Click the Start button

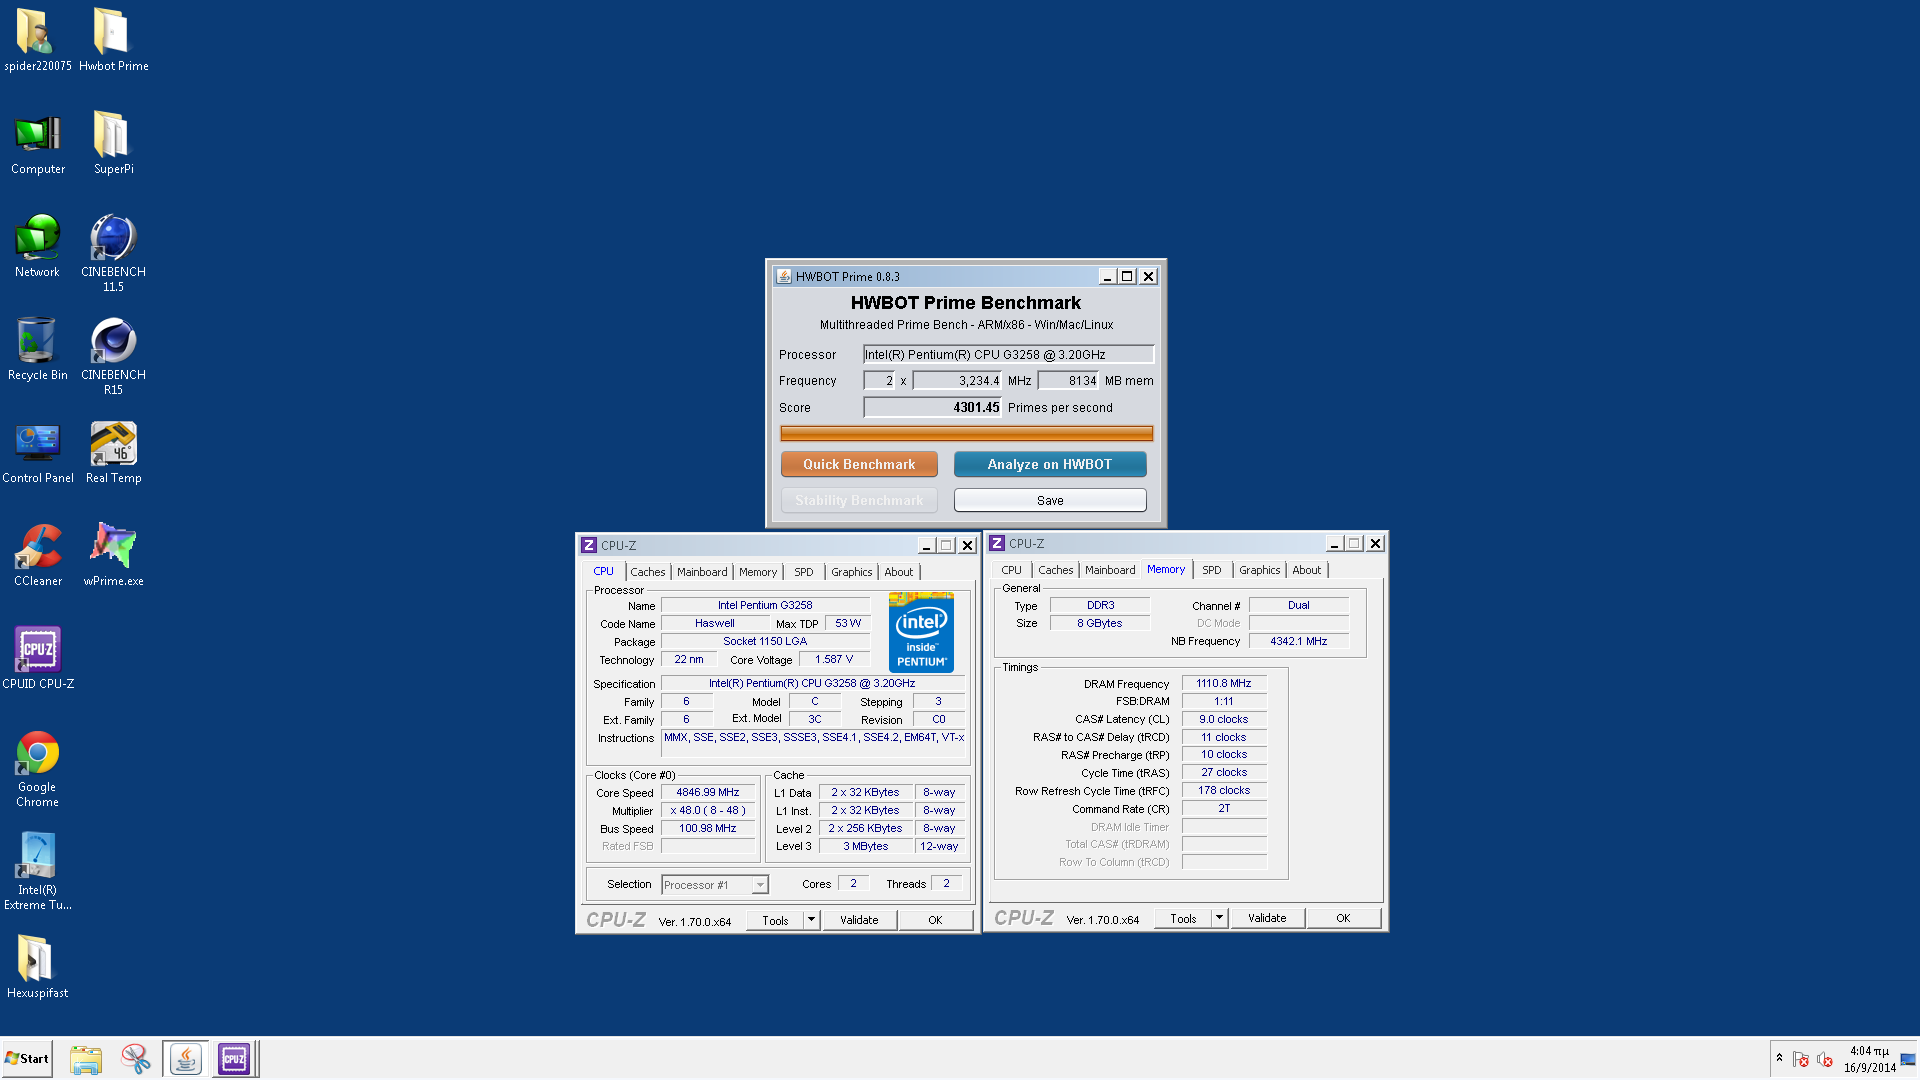point(27,1059)
